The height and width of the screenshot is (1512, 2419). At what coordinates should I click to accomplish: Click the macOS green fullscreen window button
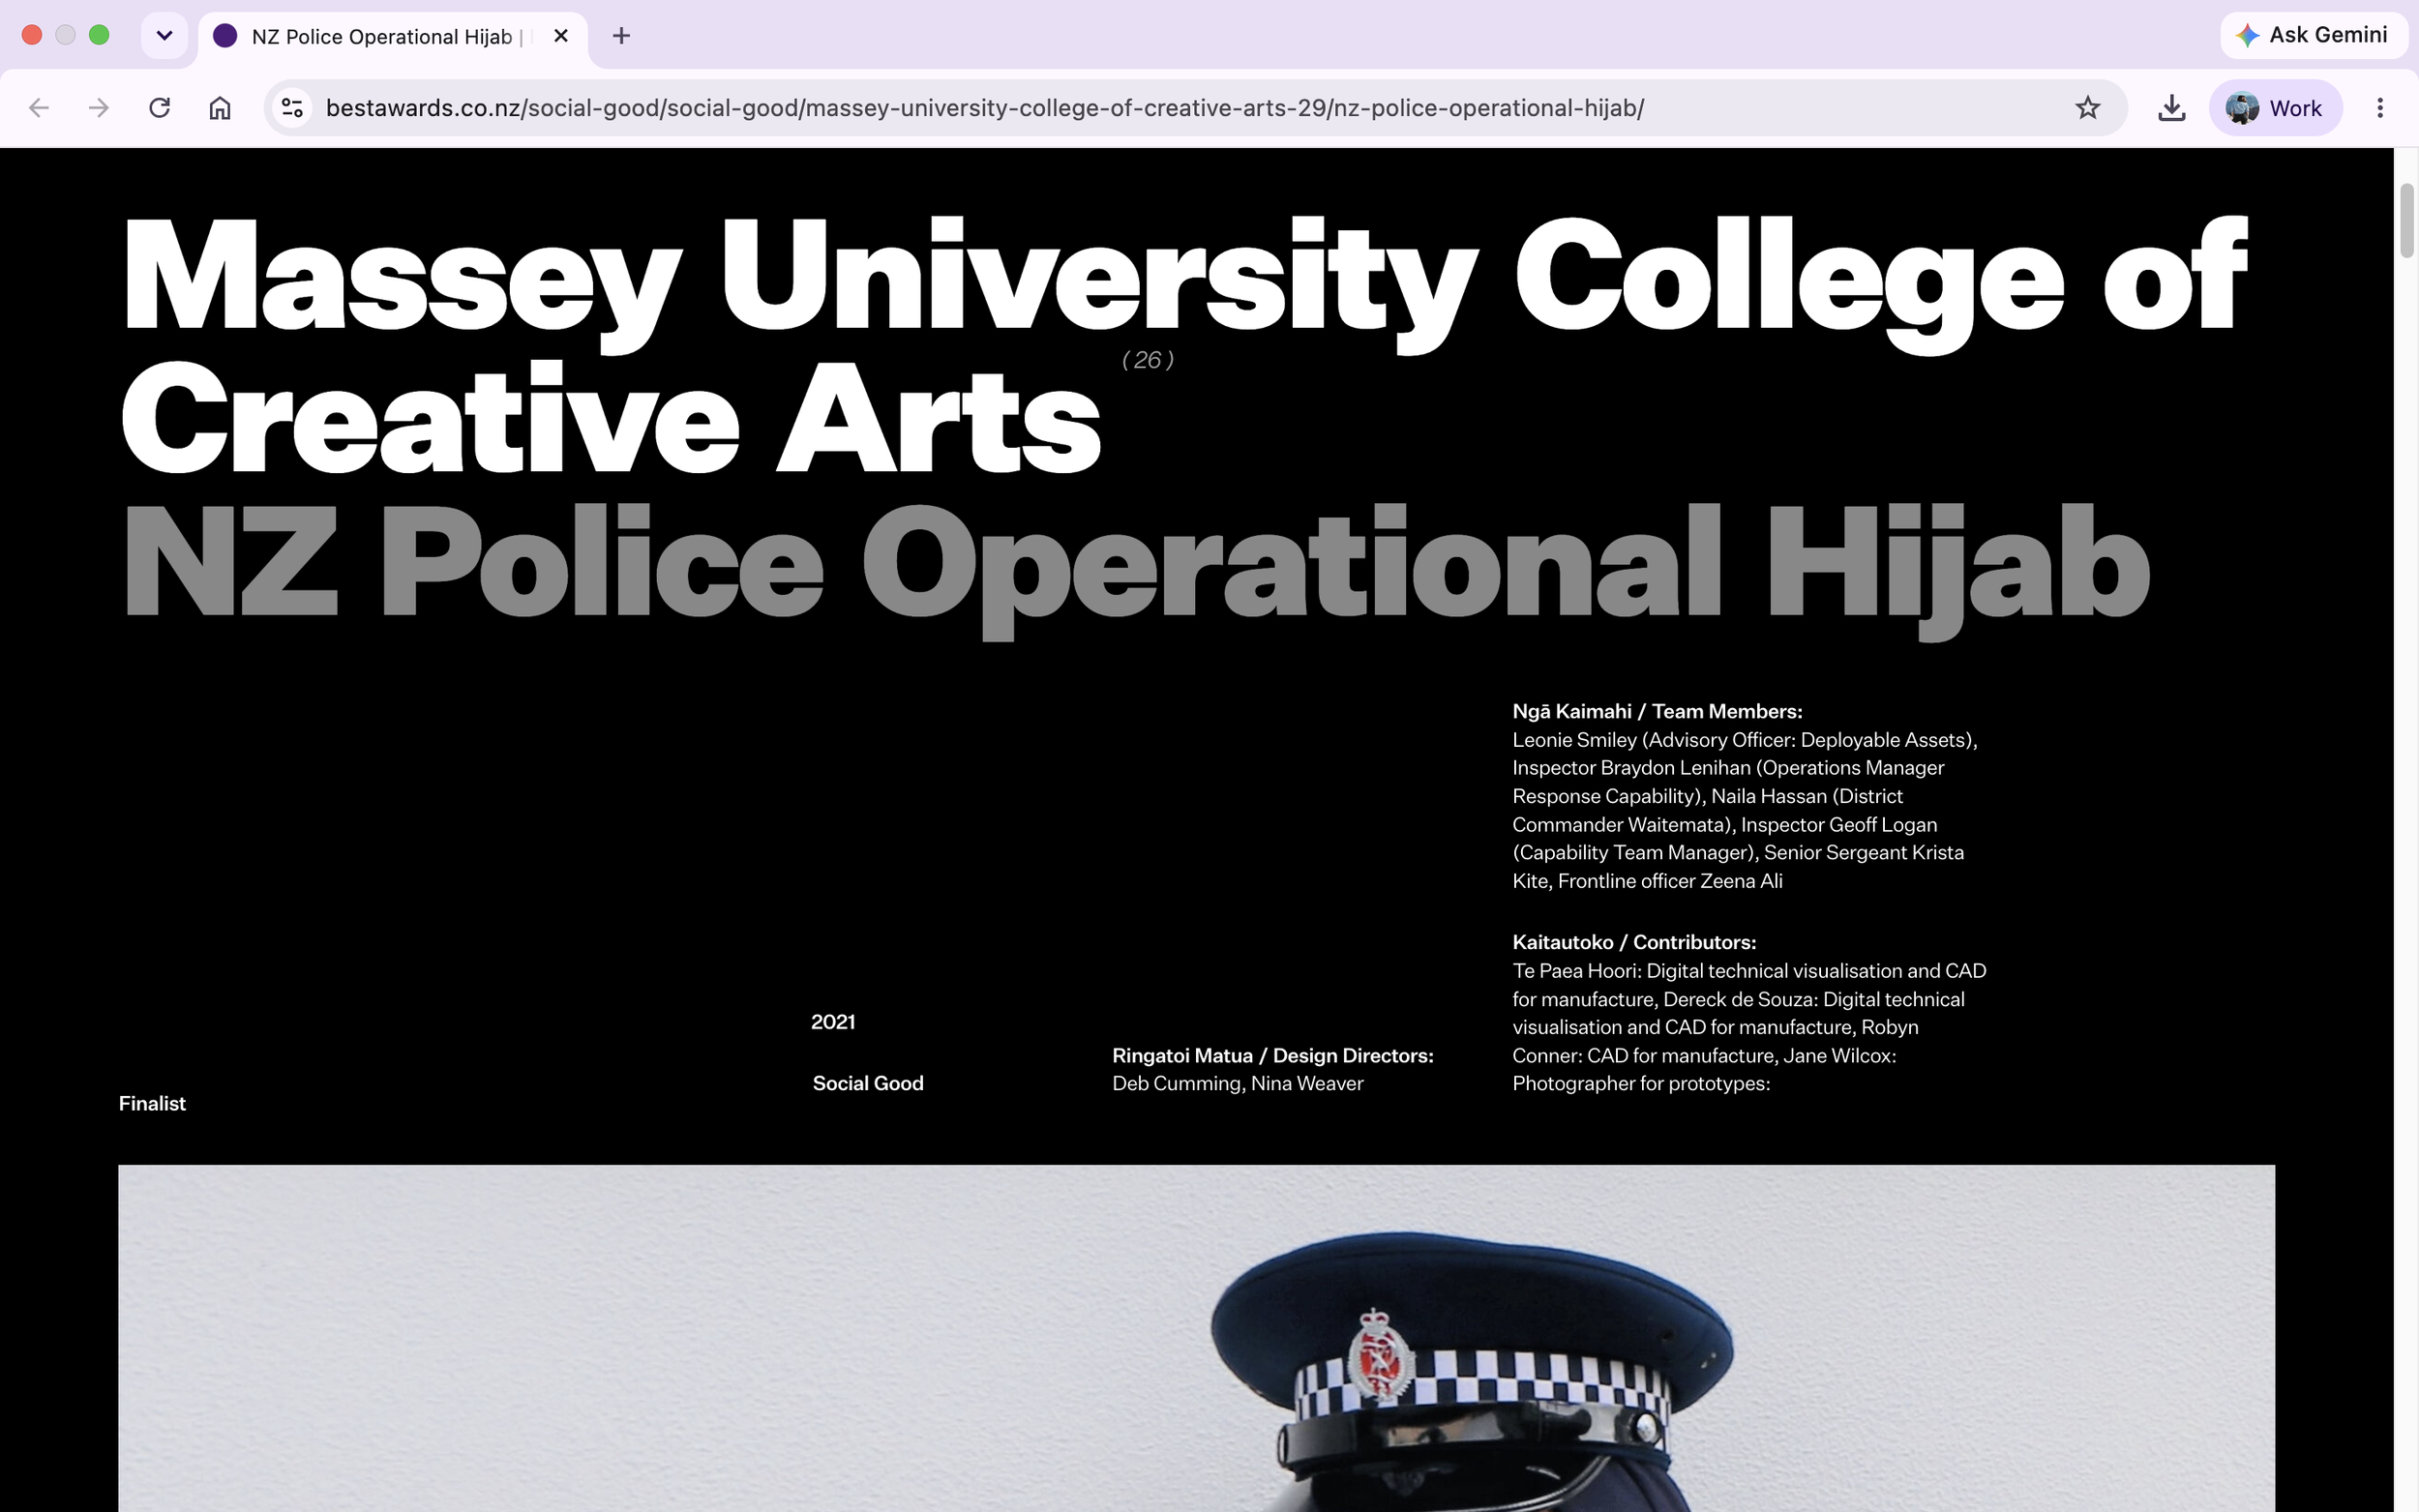click(x=99, y=35)
